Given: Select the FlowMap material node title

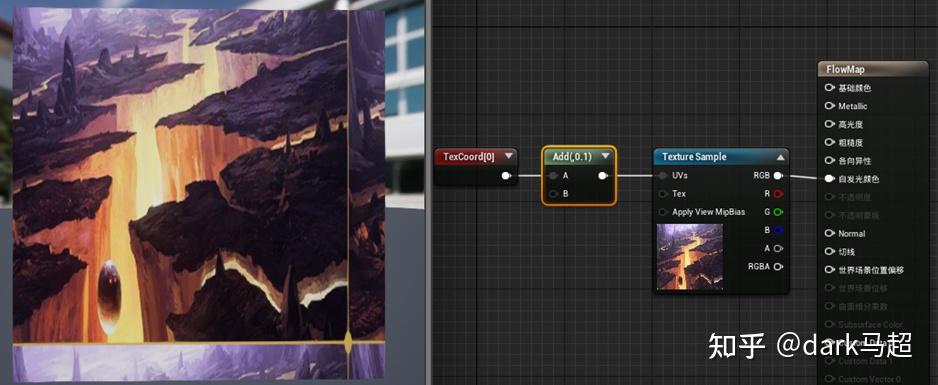Looking at the screenshot, I should pyautogui.click(x=845, y=69).
